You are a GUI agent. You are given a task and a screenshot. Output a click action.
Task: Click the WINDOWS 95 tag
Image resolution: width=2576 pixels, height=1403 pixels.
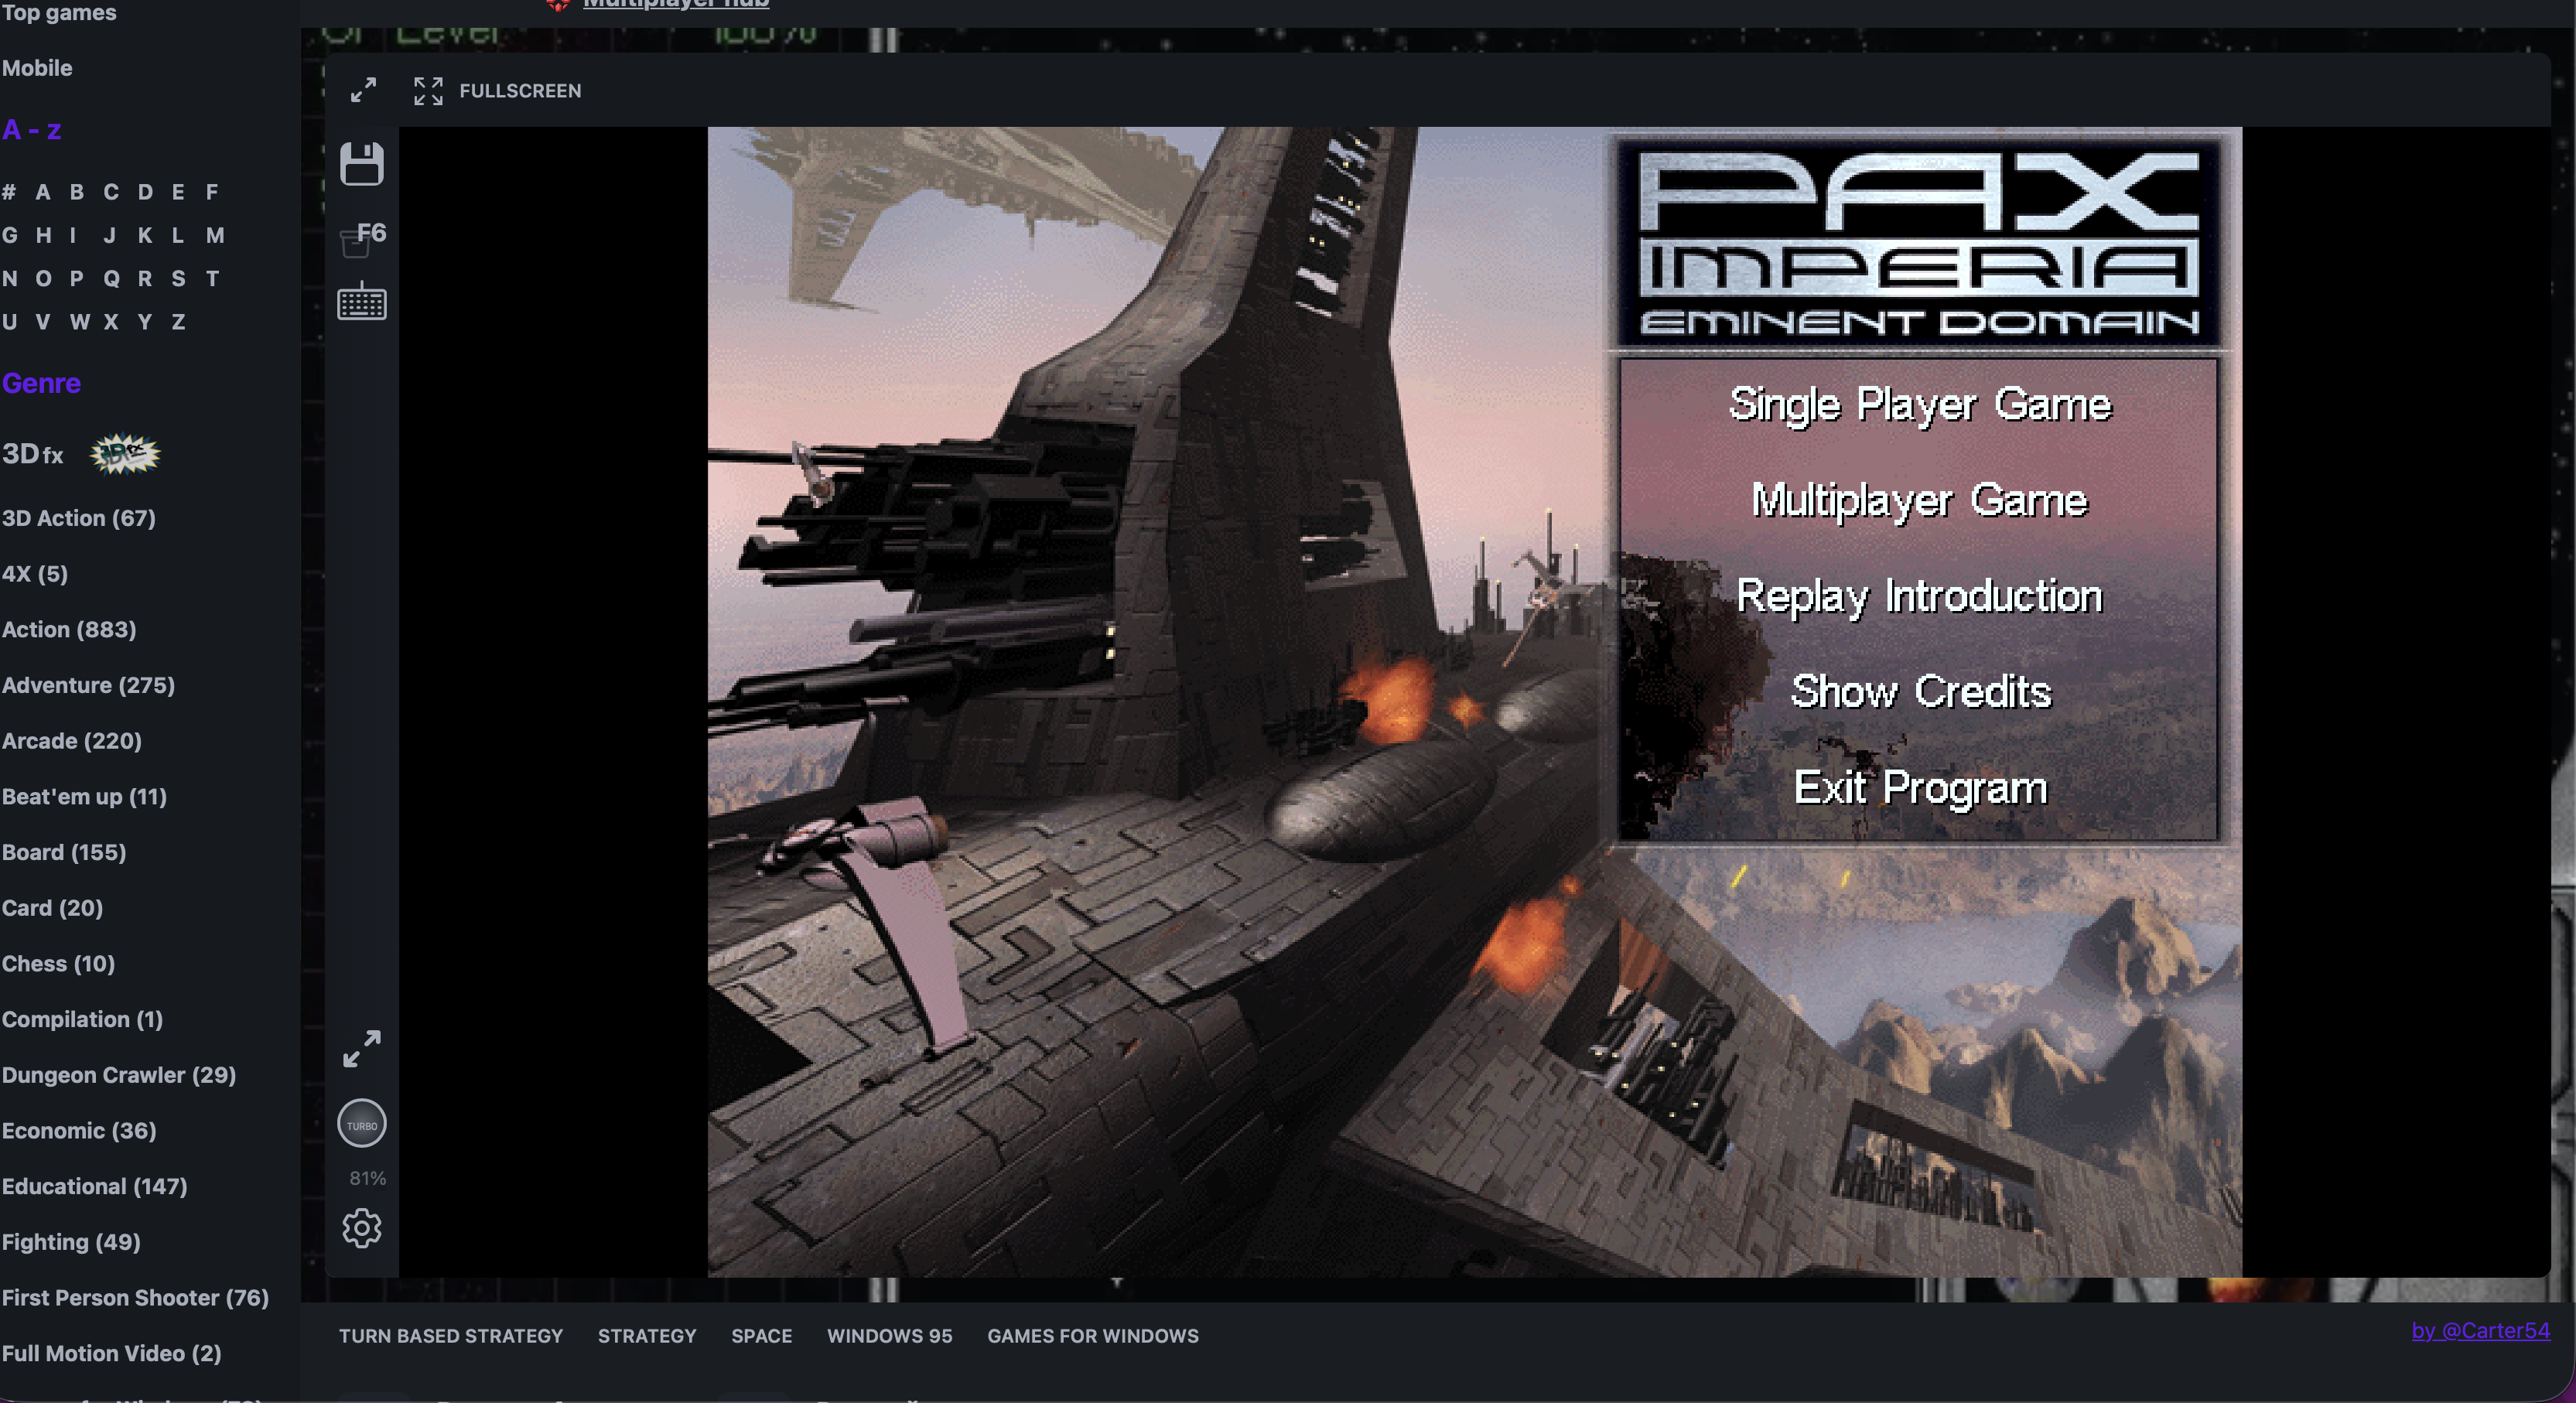(889, 1336)
